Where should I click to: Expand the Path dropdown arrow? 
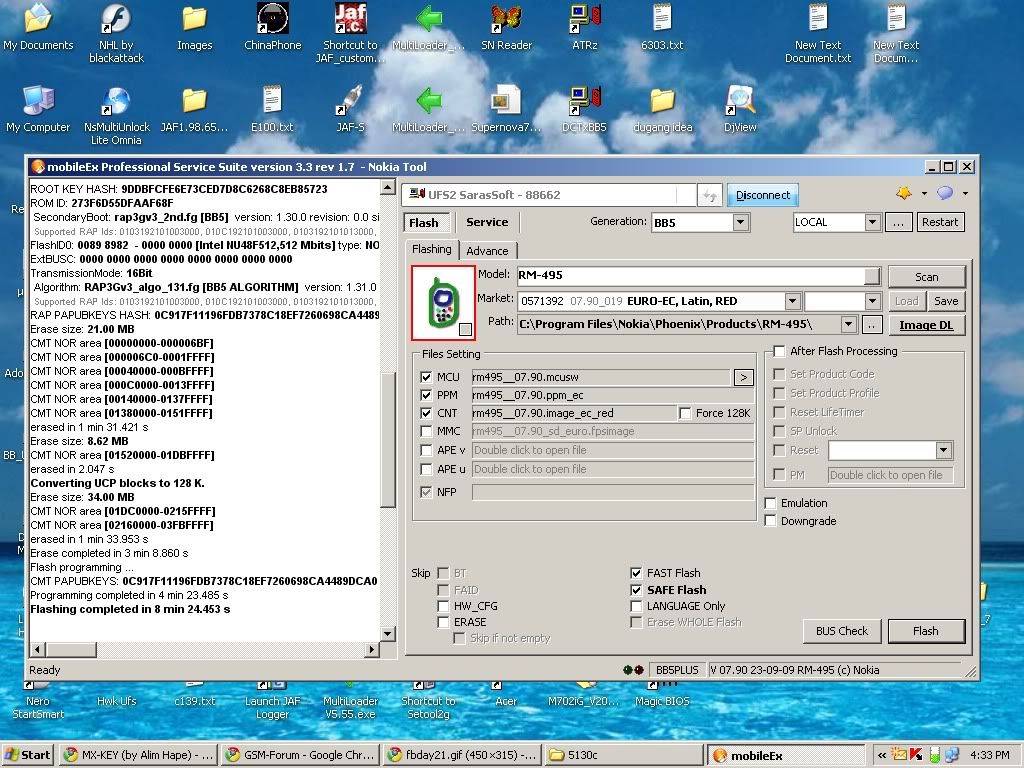pos(848,324)
